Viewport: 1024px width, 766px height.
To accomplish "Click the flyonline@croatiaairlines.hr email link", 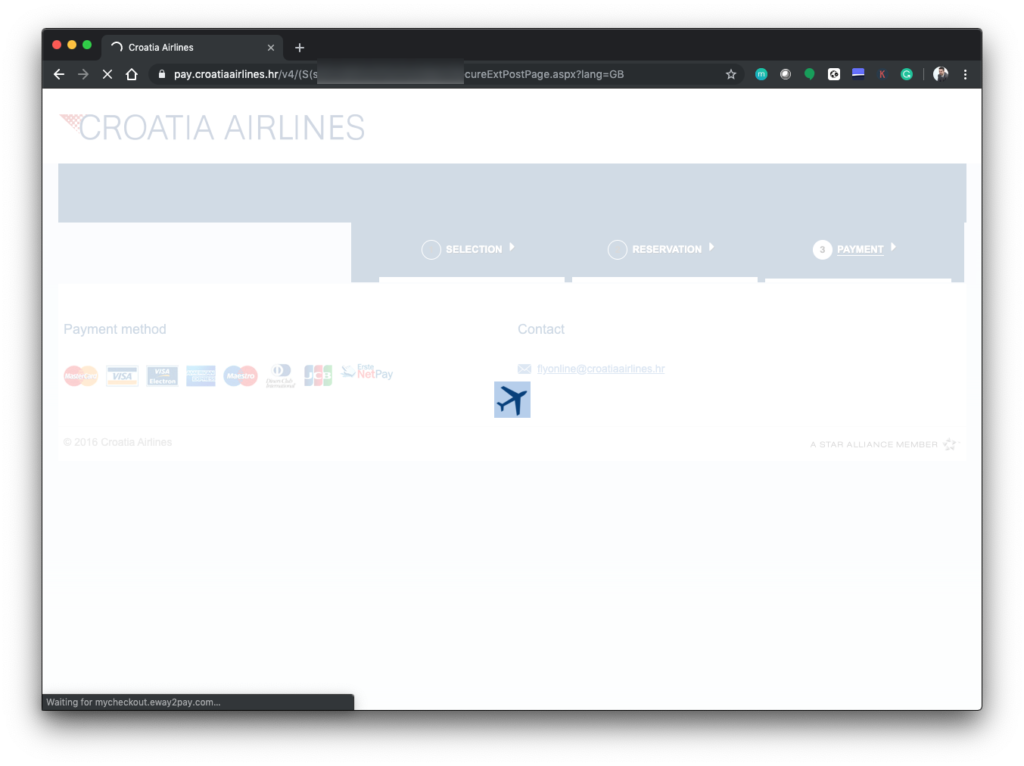I will 600,369.
